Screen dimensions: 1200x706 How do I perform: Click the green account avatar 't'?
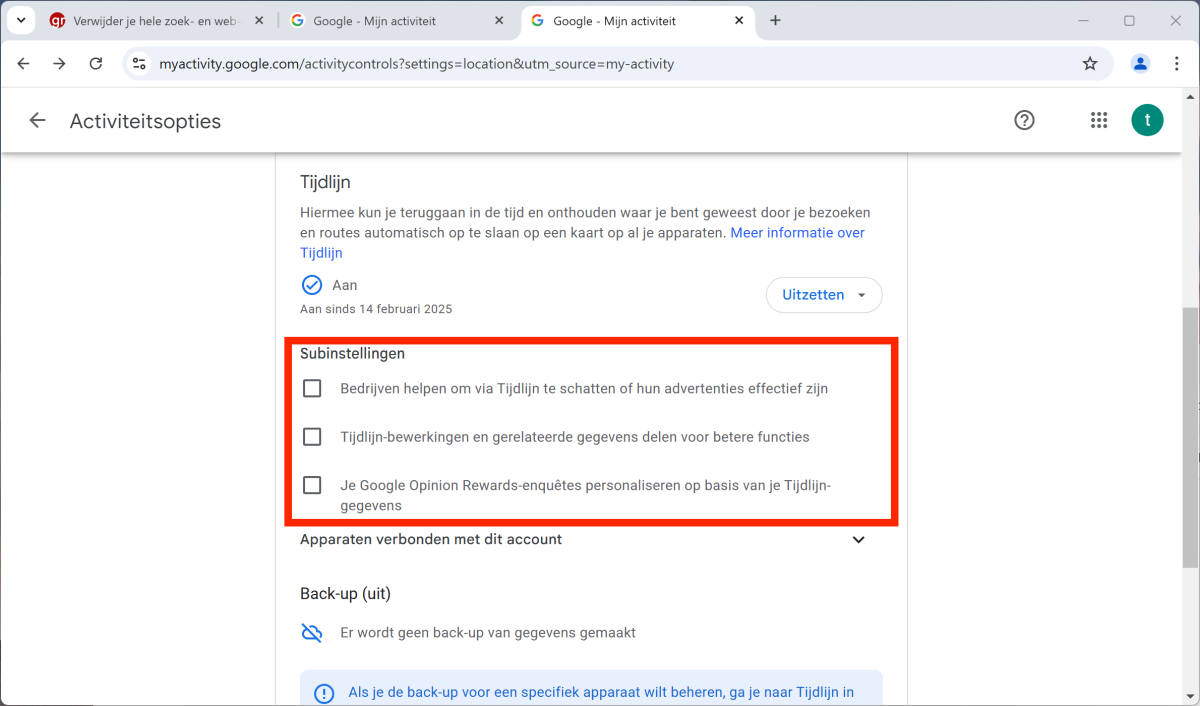[1147, 121]
